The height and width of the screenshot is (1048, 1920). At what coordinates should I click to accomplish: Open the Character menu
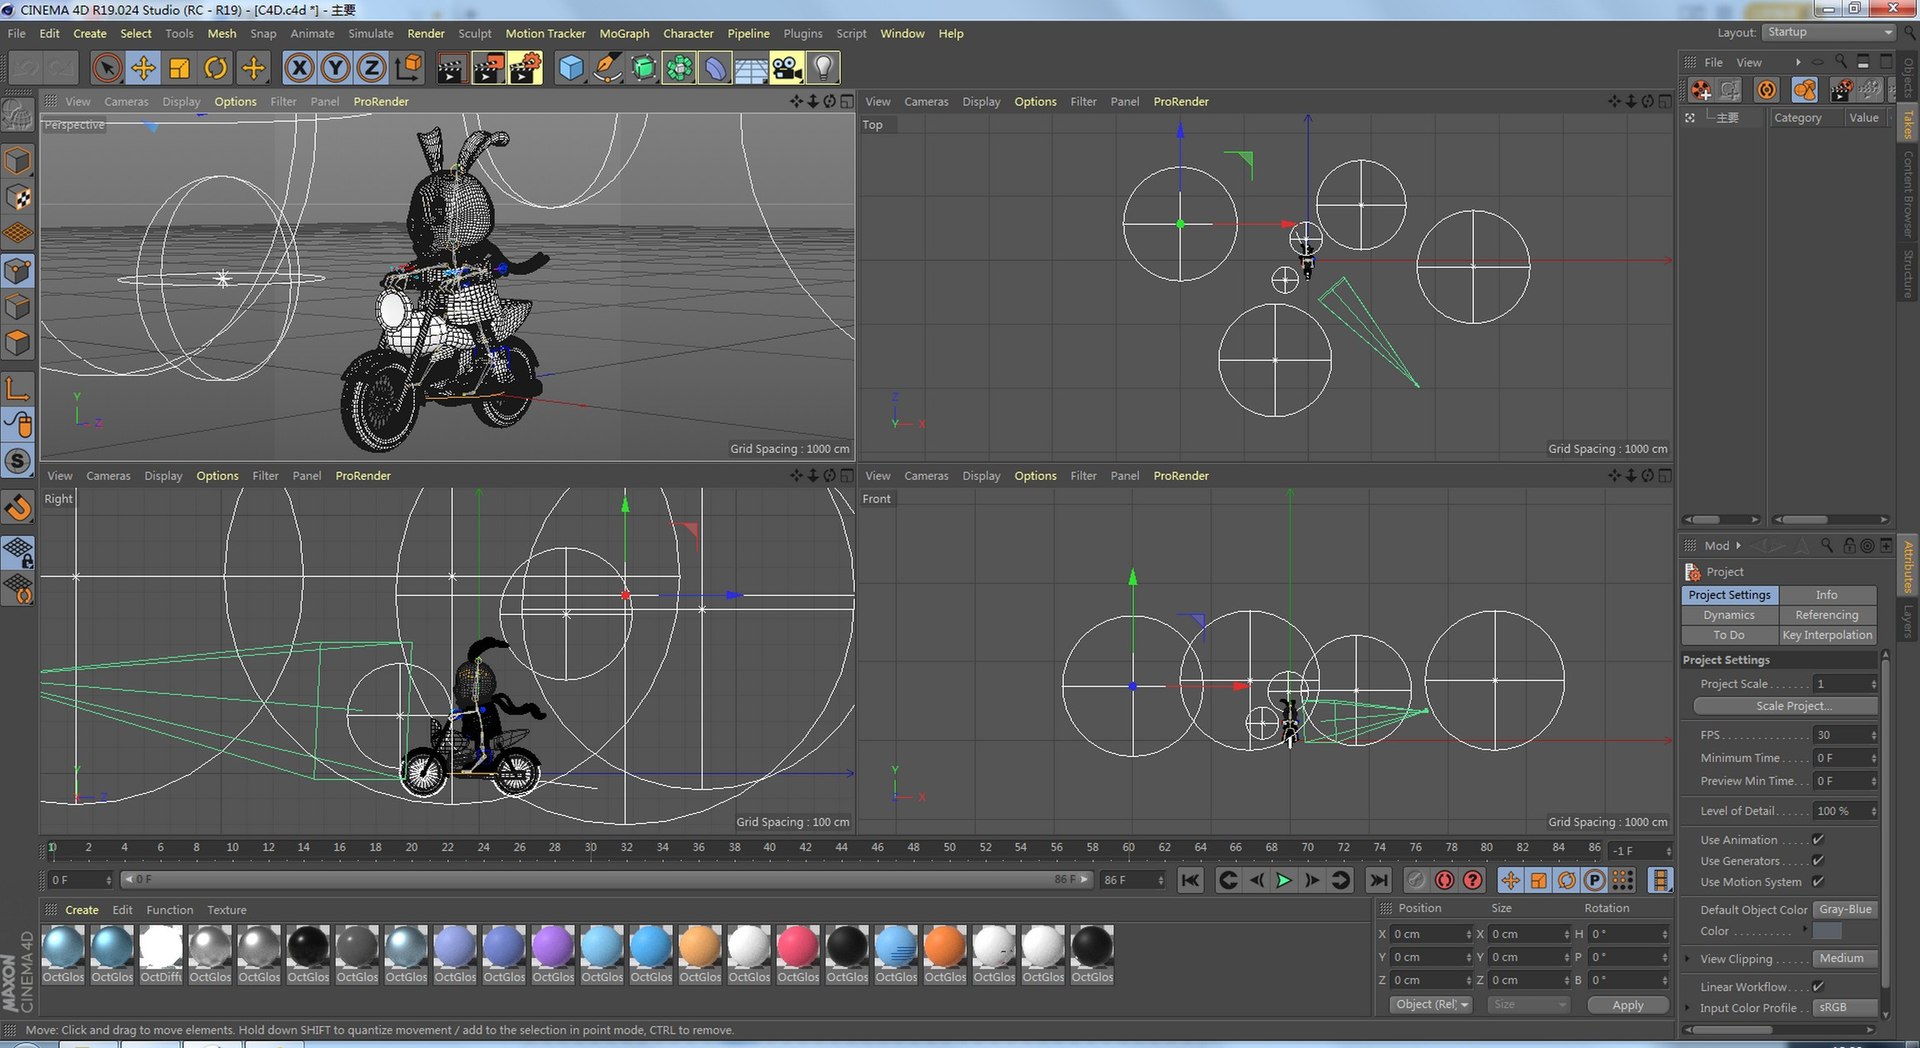point(688,33)
